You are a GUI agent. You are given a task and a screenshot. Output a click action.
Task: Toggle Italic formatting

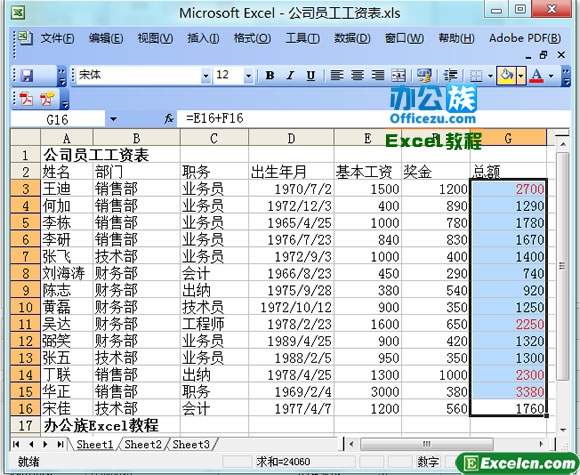point(291,75)
